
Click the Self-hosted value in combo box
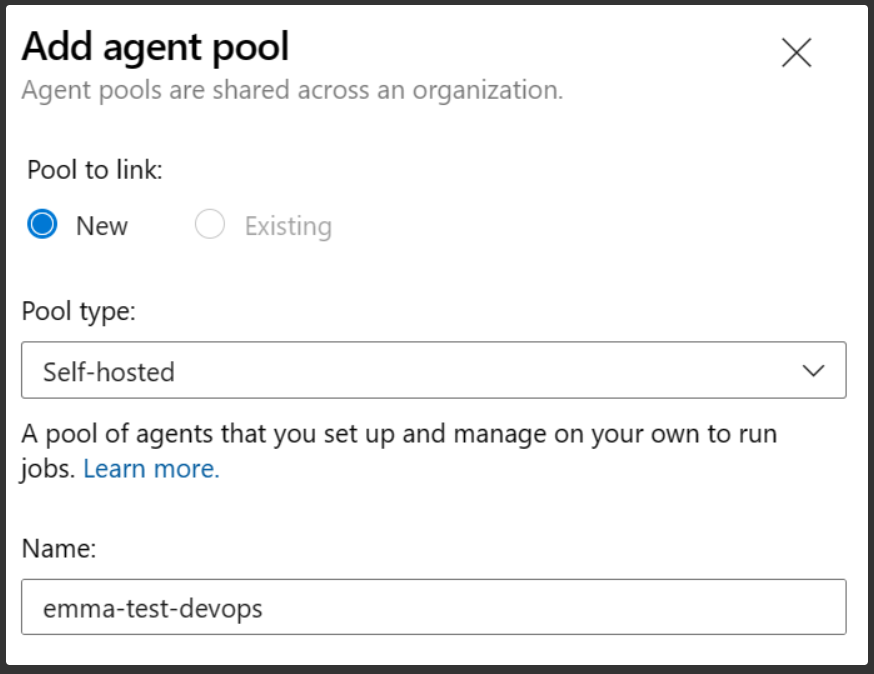109,372
